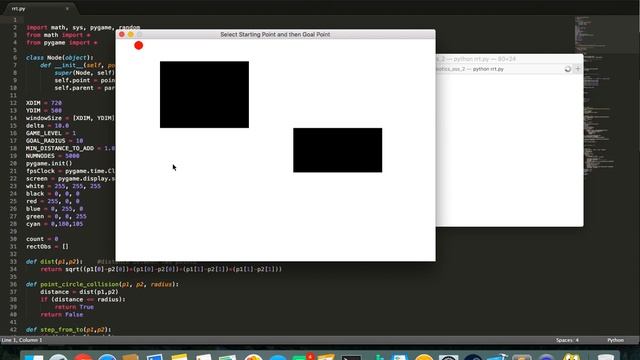Click the Terminal window title bar

tap(509, 59)
